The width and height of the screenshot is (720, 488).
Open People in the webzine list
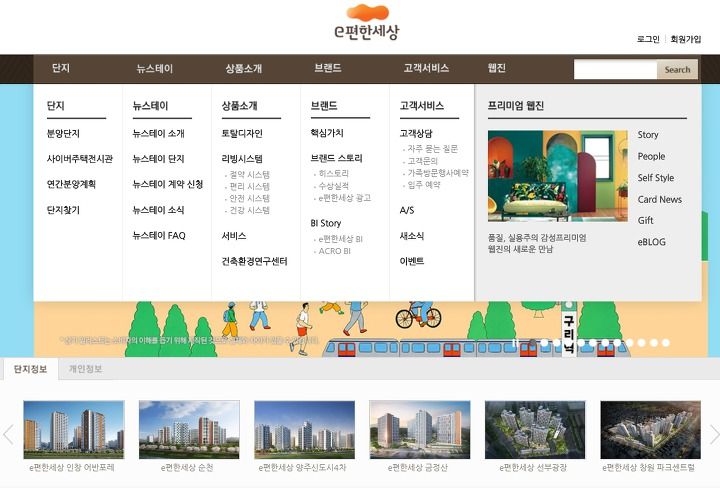pyautogui.click(x=651, y=157)
